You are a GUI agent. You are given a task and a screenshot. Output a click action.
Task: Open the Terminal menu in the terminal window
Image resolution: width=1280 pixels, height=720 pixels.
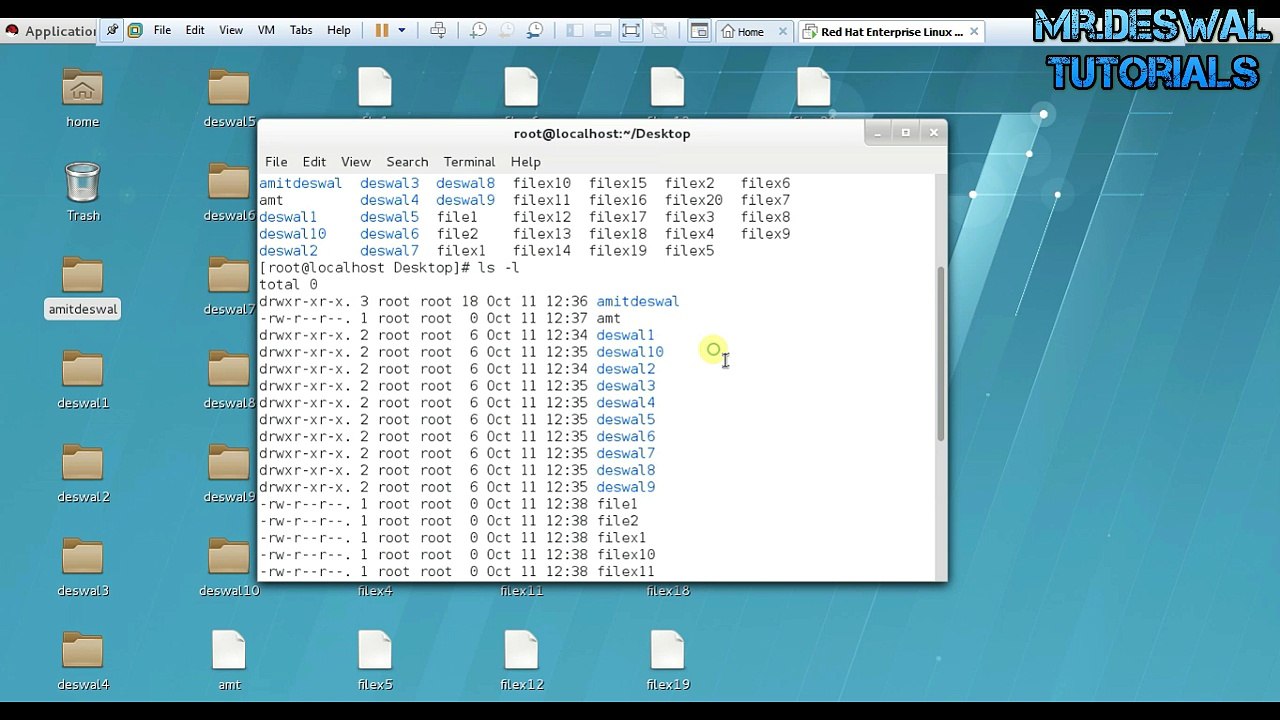point(469,162)
